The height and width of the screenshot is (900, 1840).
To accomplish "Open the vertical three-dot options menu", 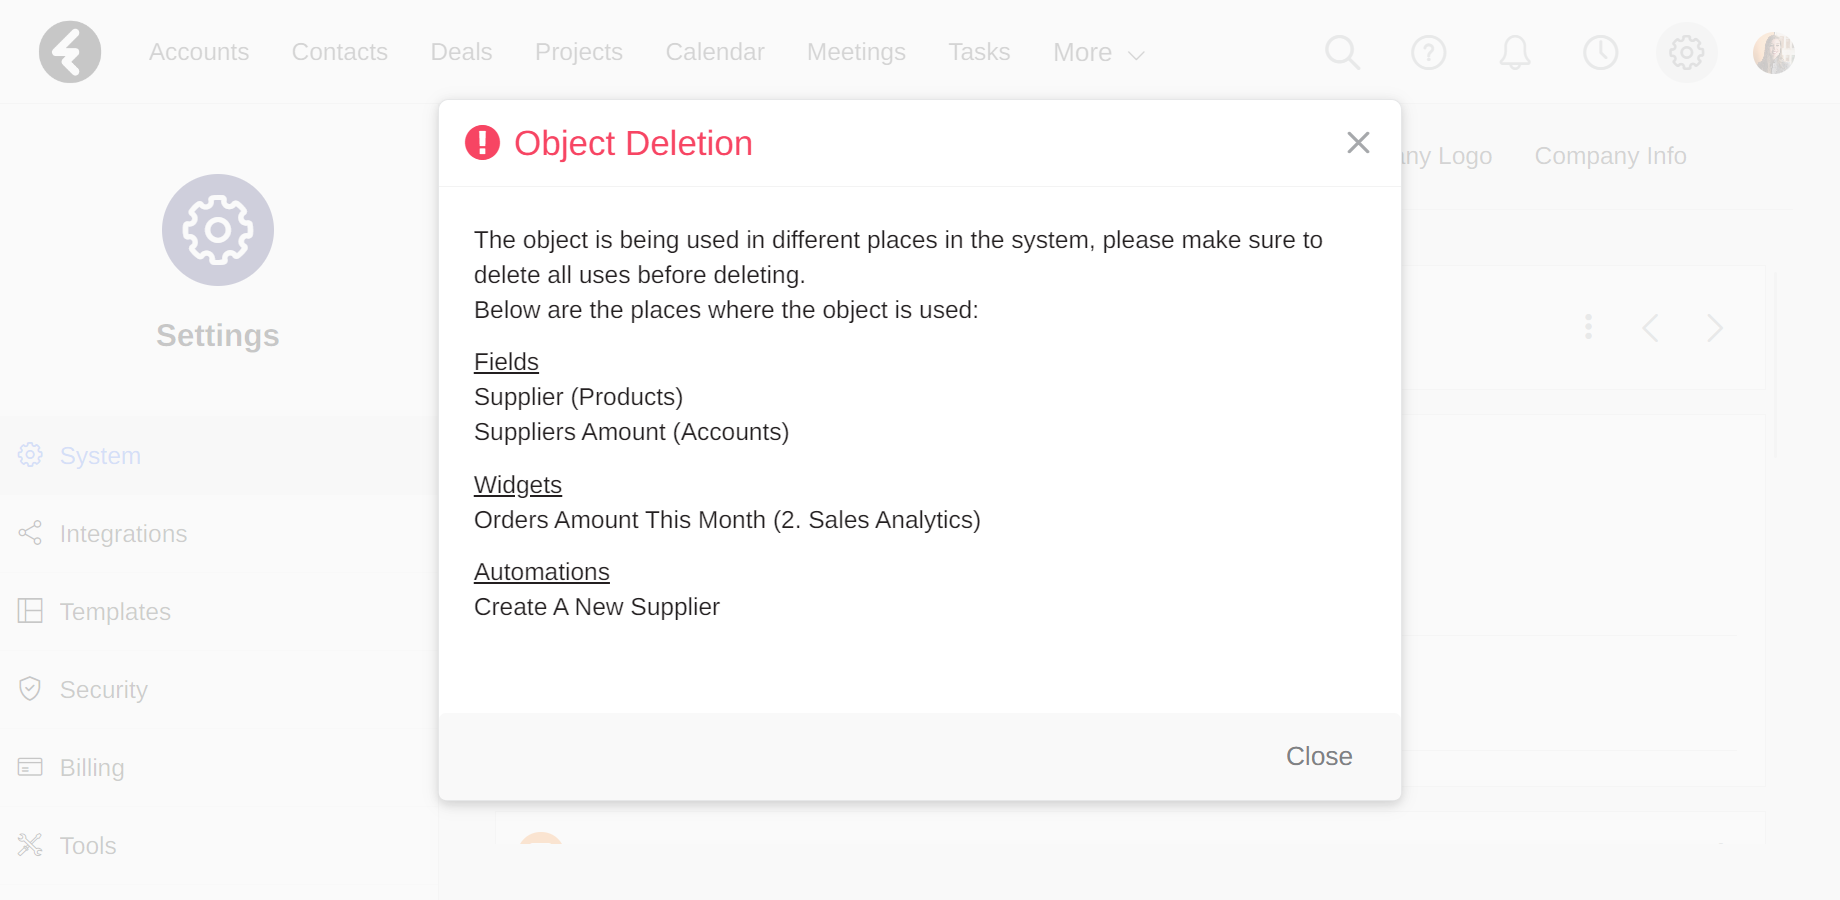I will (x=1588, y=327).
